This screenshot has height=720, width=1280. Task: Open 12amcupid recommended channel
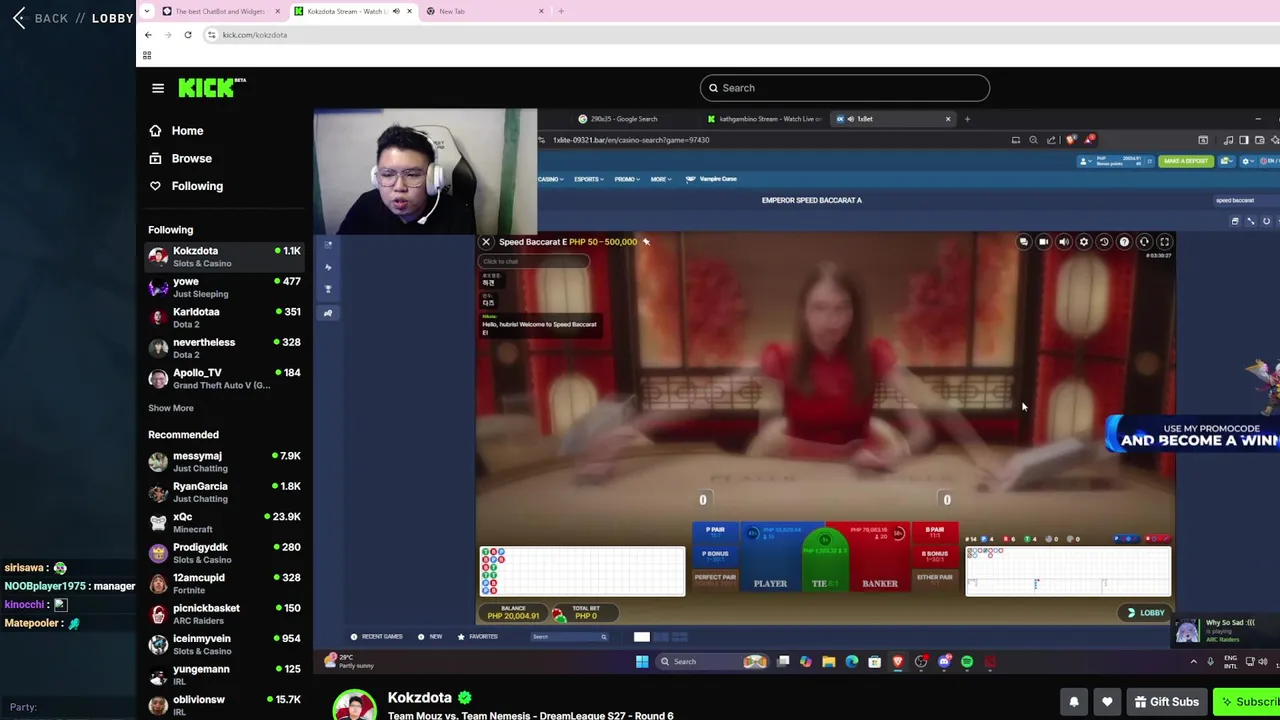pyautogui.click(x=225, y=584)
